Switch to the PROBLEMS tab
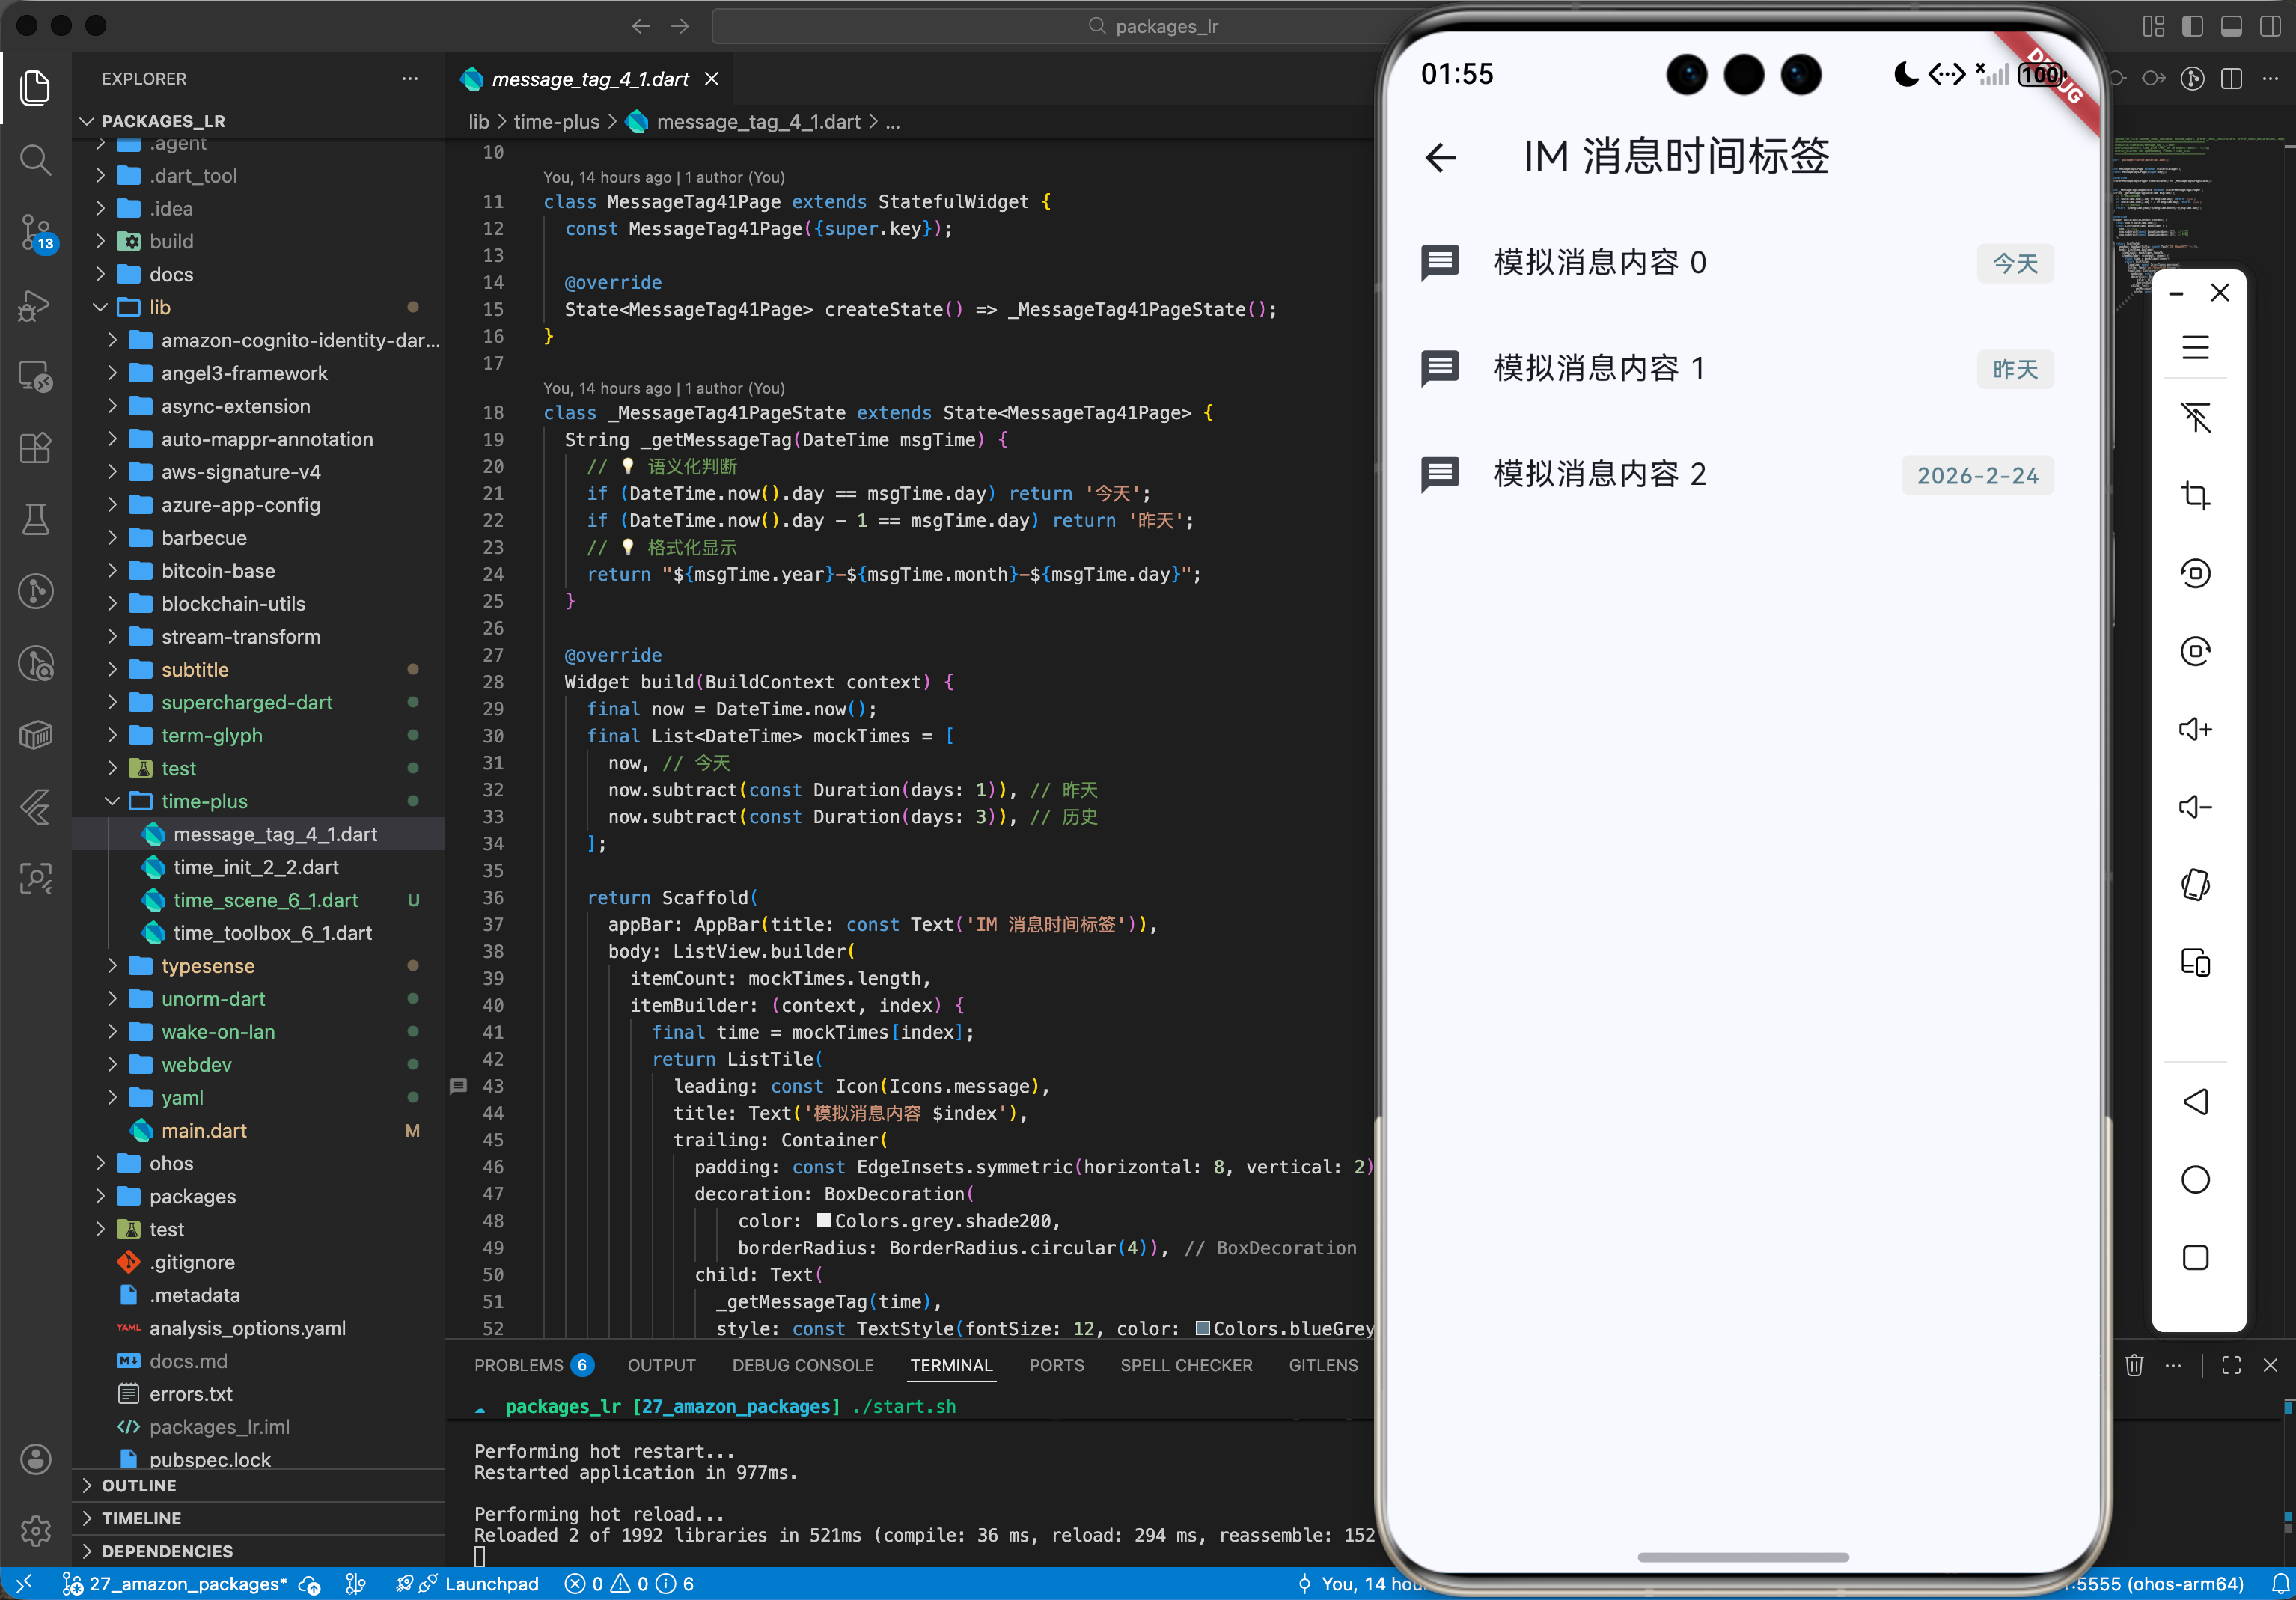This screenshot has height=1600, width=2296. 519,1365
